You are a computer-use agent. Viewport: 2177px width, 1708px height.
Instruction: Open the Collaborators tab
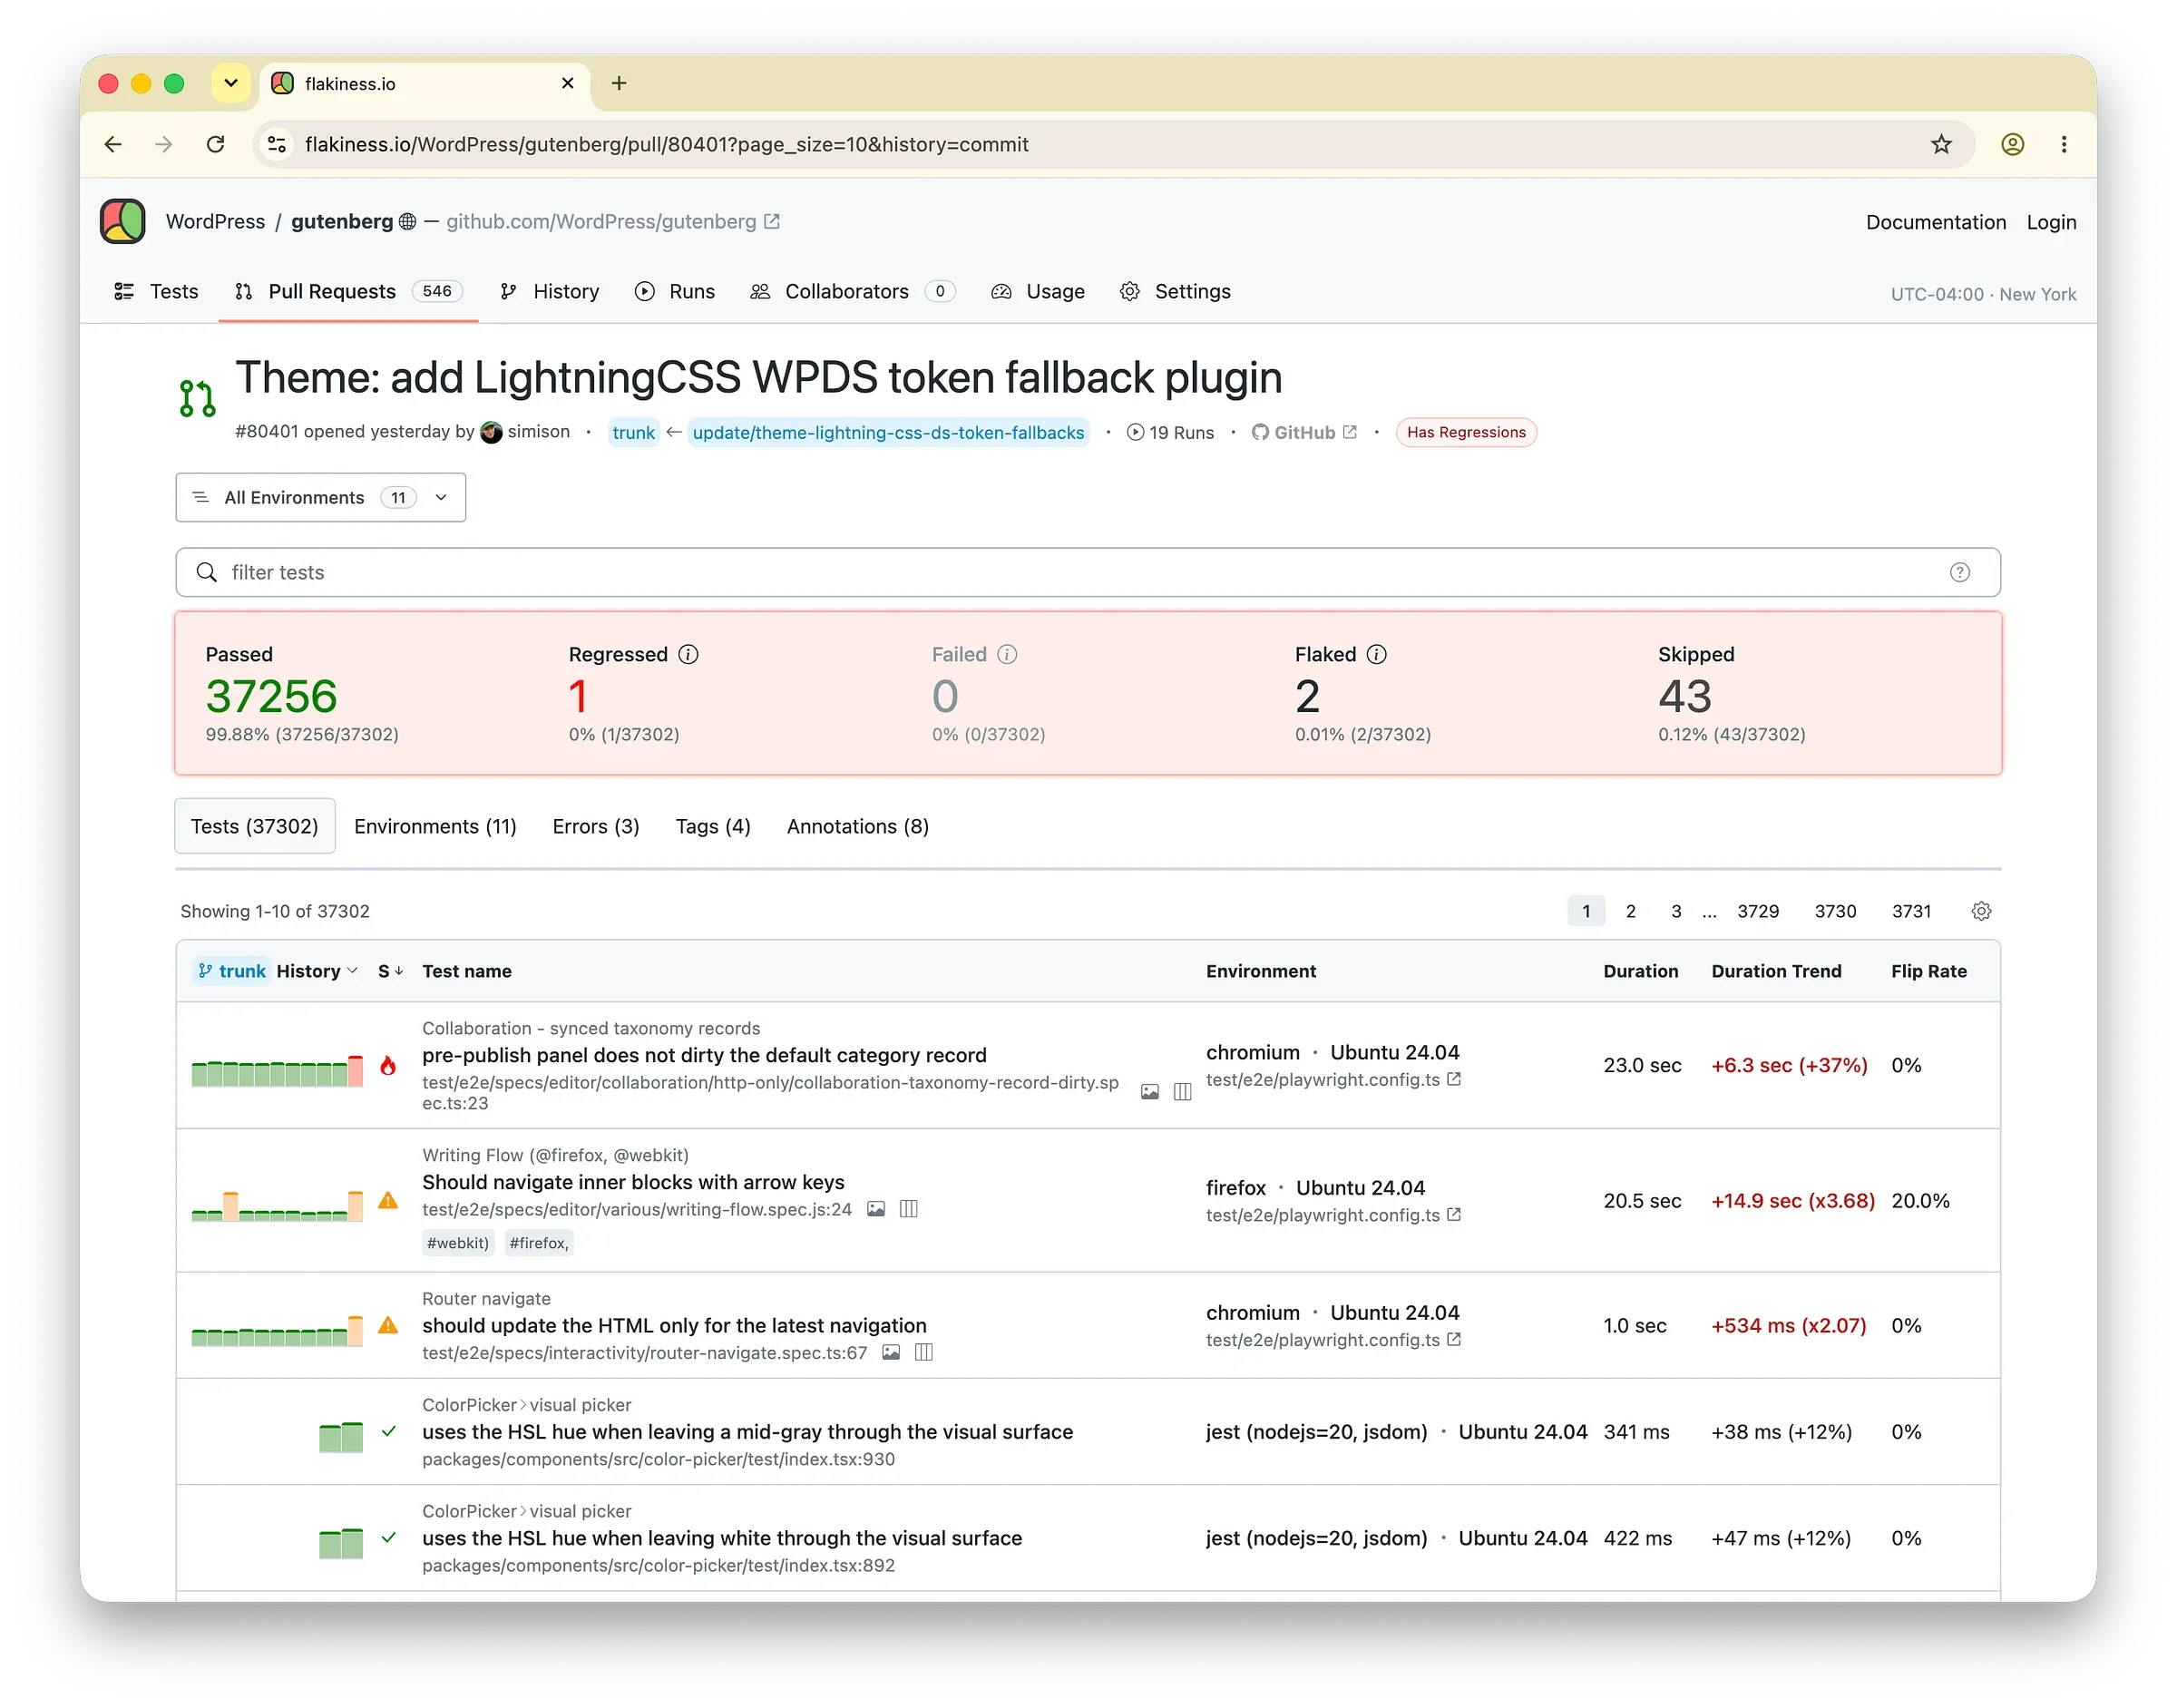(x=853, y=291)
